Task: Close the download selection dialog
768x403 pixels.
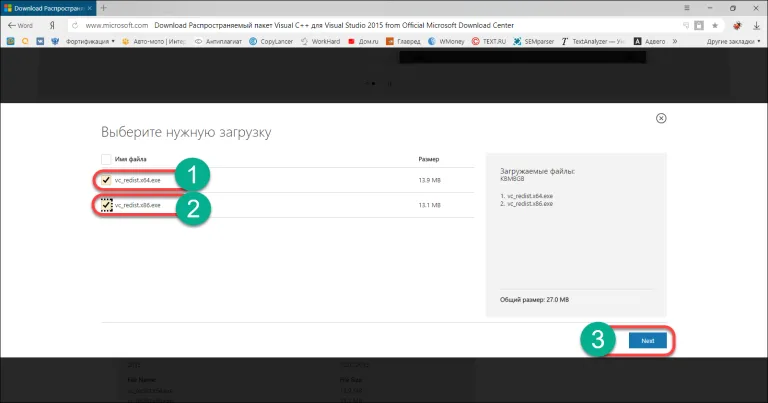Action: pos(661,119)
